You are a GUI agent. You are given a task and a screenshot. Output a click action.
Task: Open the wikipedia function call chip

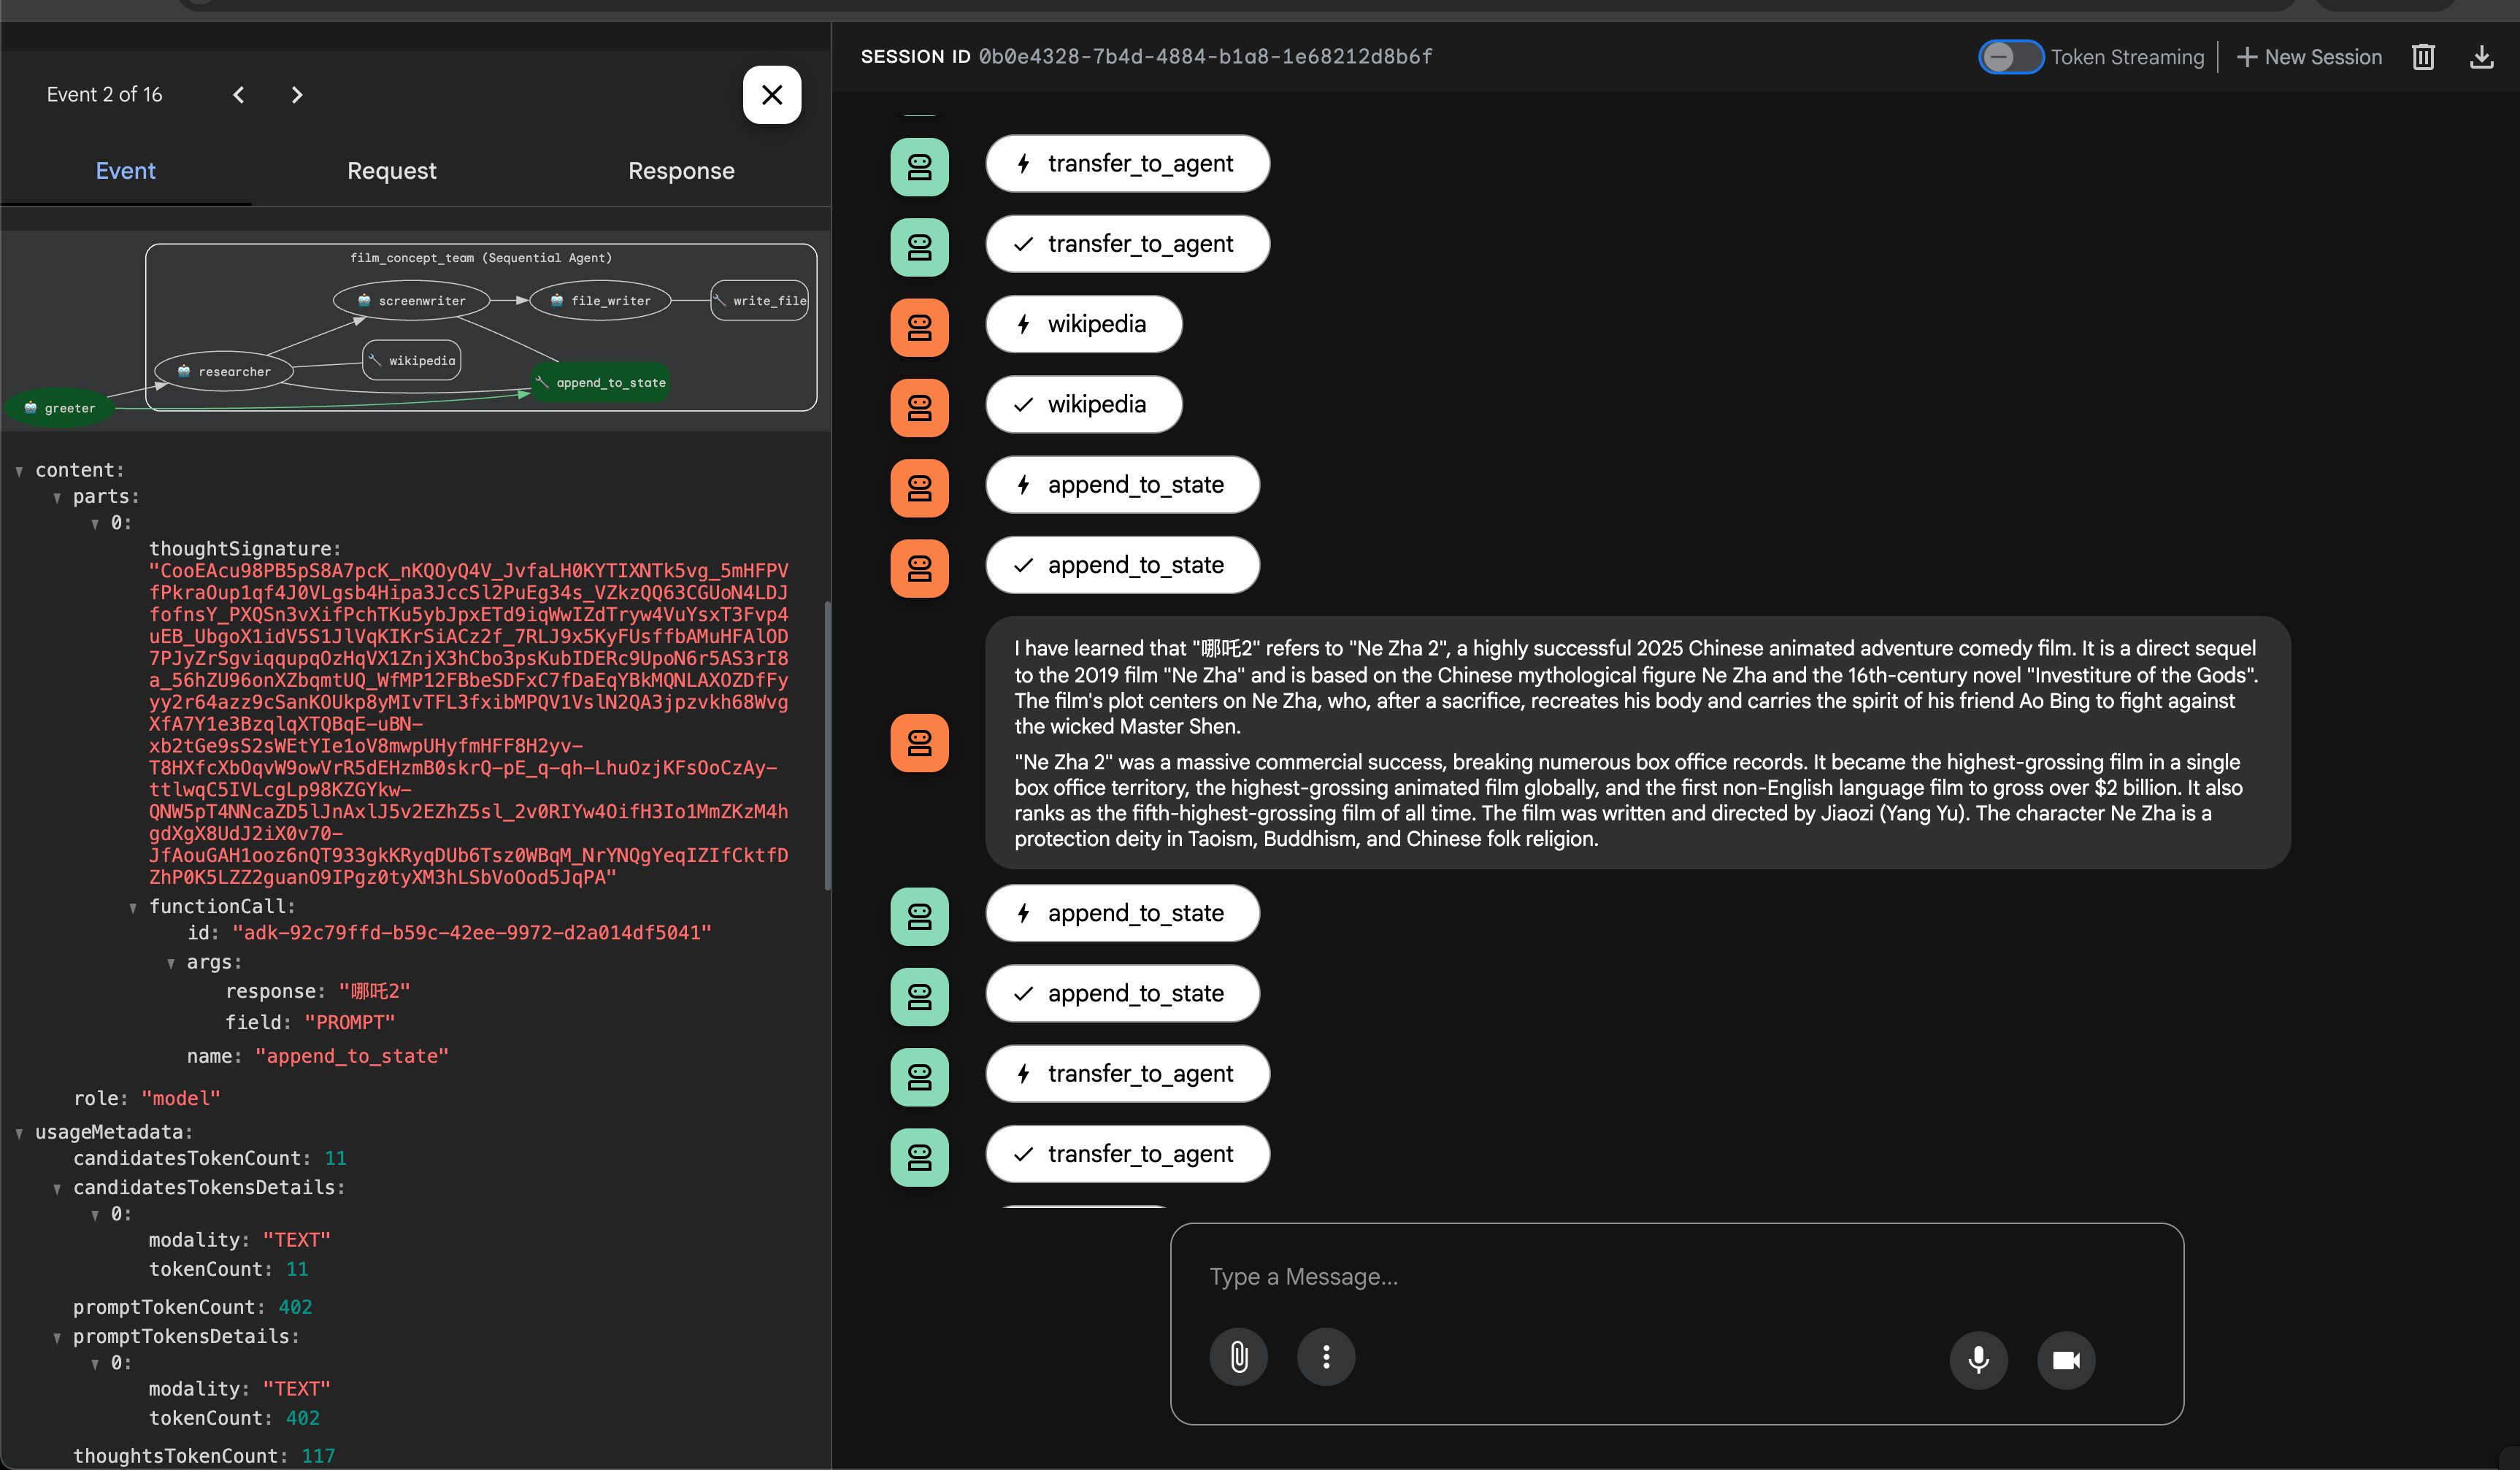pos(1083,324)
